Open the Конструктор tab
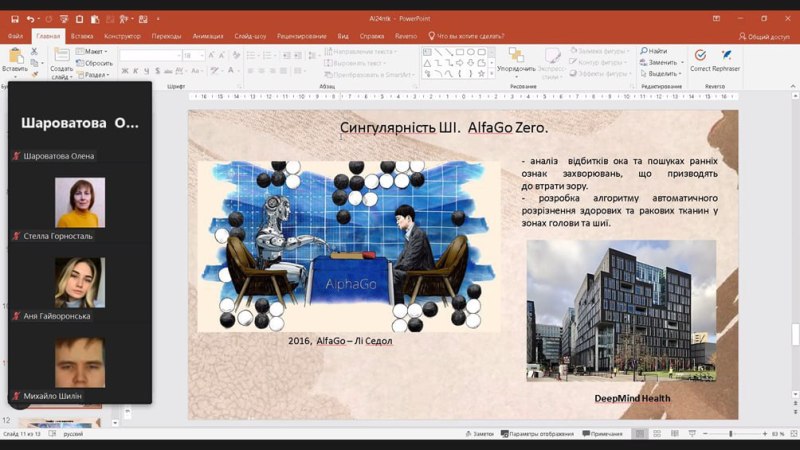Screen dimensions: 800x450 pyautogui.click(x=122, y=36)
